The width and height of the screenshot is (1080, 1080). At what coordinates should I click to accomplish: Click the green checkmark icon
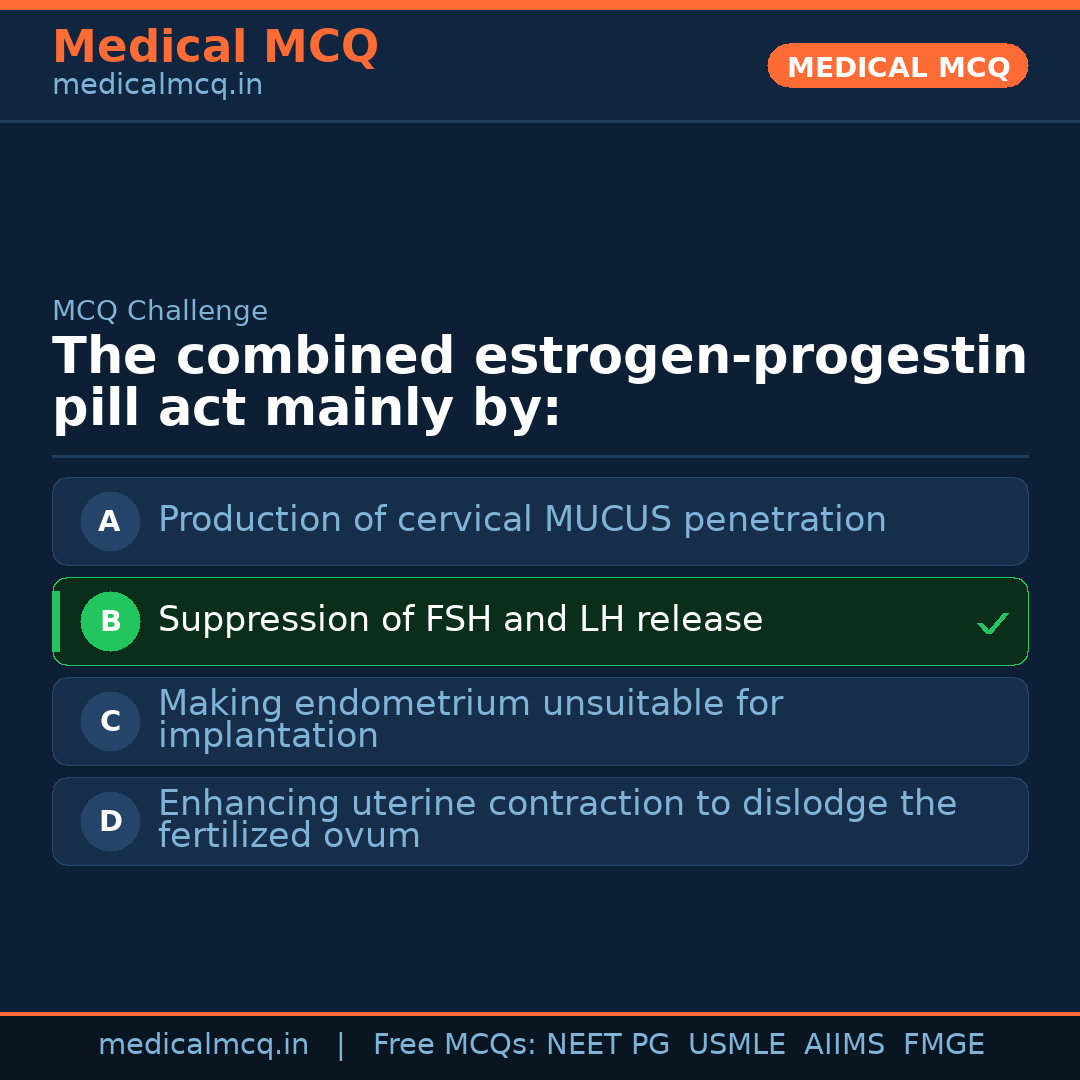992,624
